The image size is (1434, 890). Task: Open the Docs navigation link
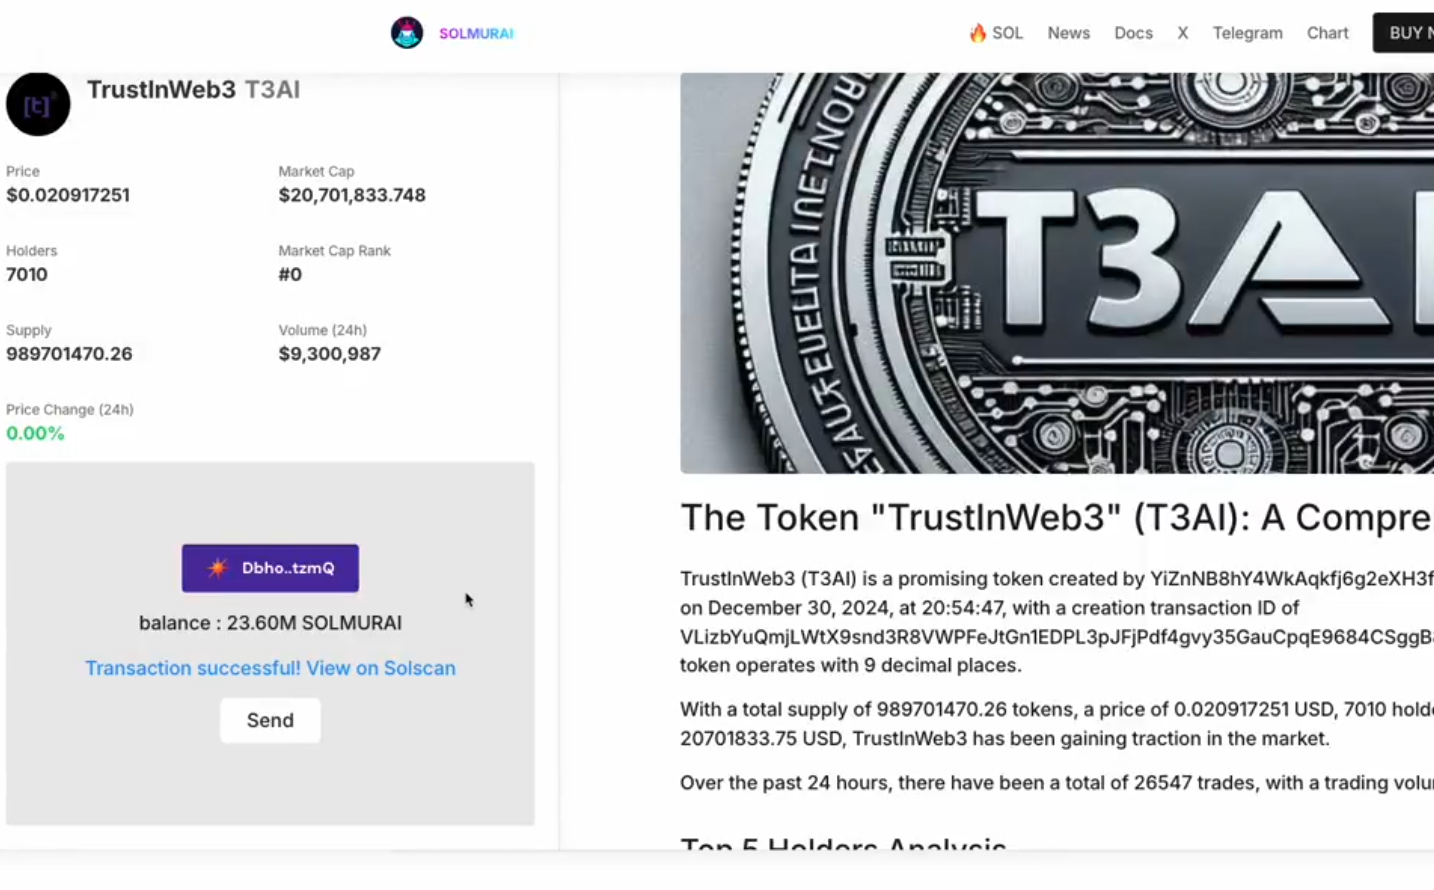pos(1133,33)
